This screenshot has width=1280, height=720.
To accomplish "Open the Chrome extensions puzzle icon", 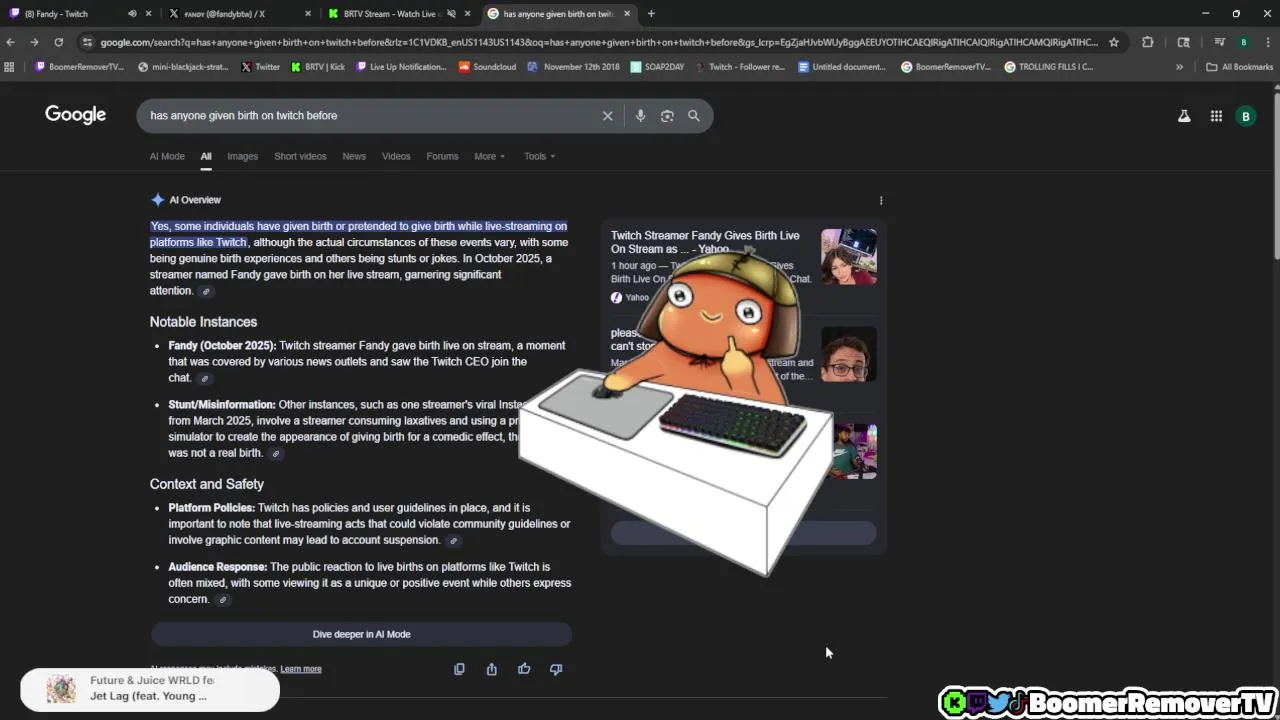I will tap(1148, 42).
